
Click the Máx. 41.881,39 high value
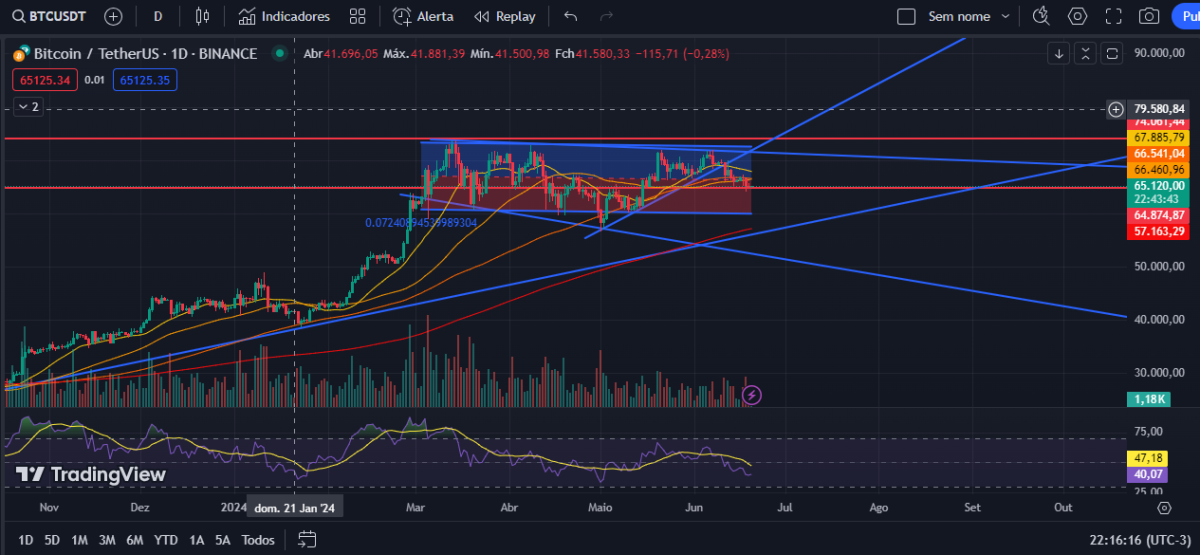coord(424,54)
